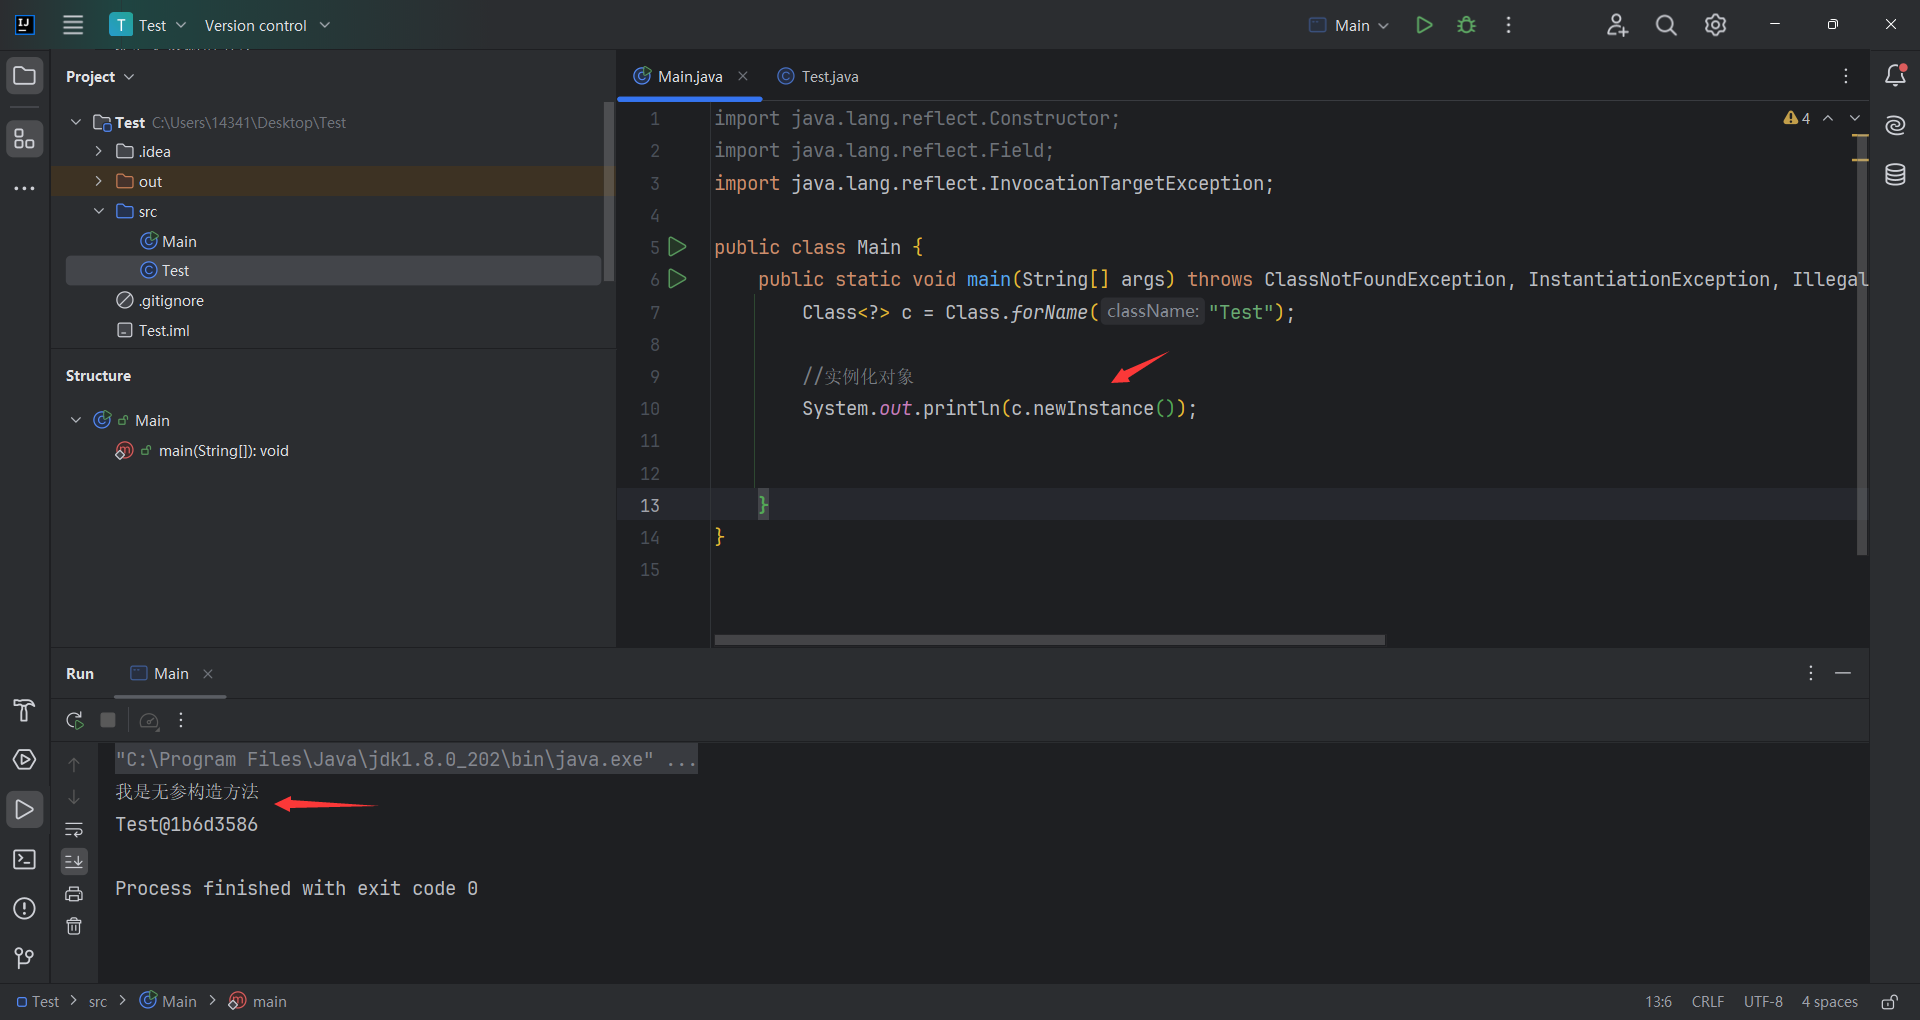This screenshot has width=1920, height=1020.
Task: Expand the out folder
Action: tap(98, 181)
